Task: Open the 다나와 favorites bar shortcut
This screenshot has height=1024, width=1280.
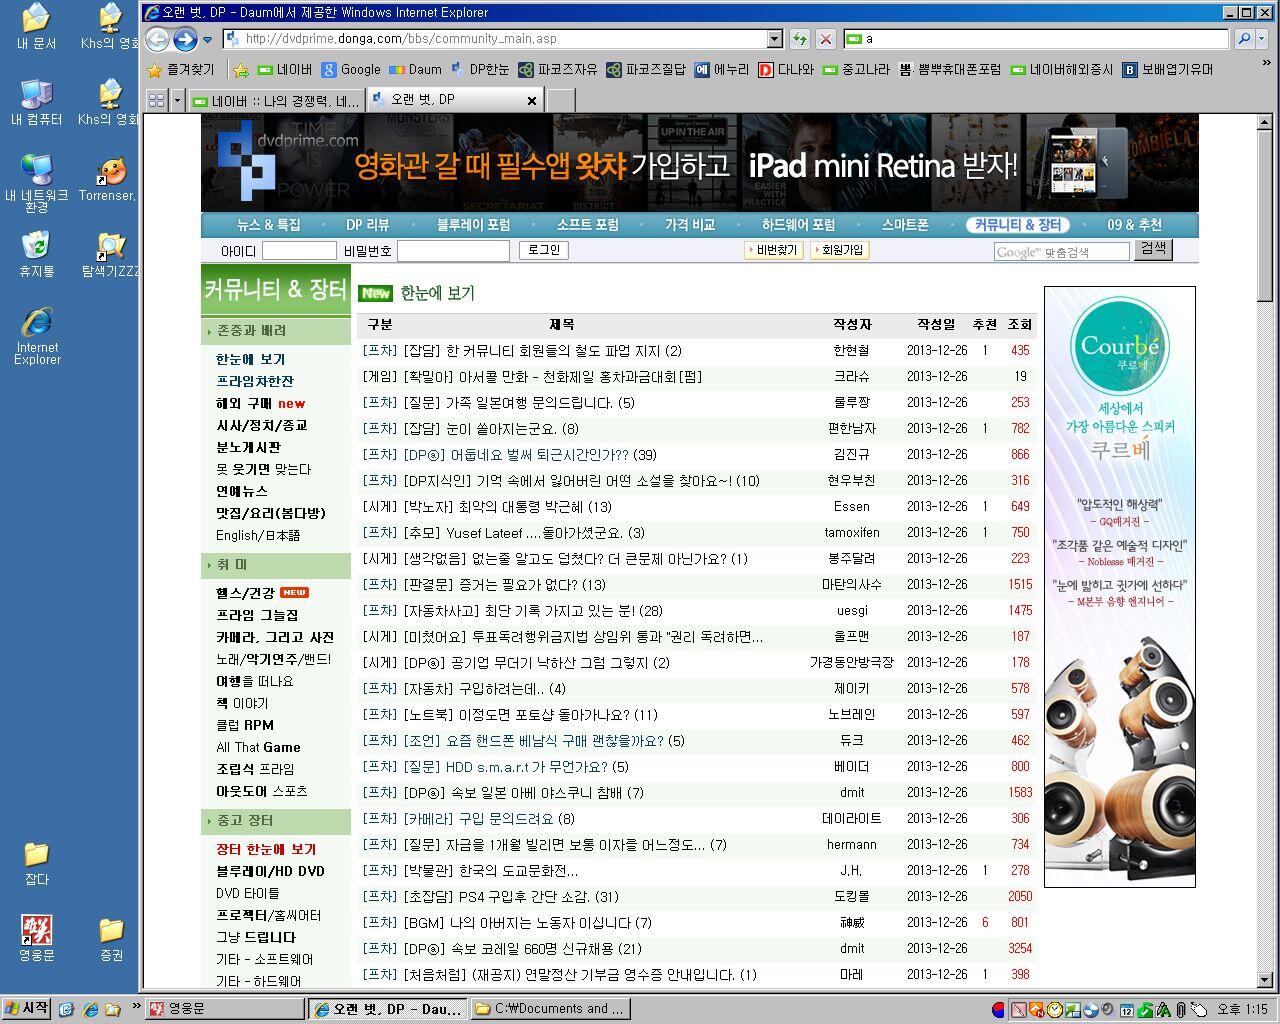Action: 786,70
